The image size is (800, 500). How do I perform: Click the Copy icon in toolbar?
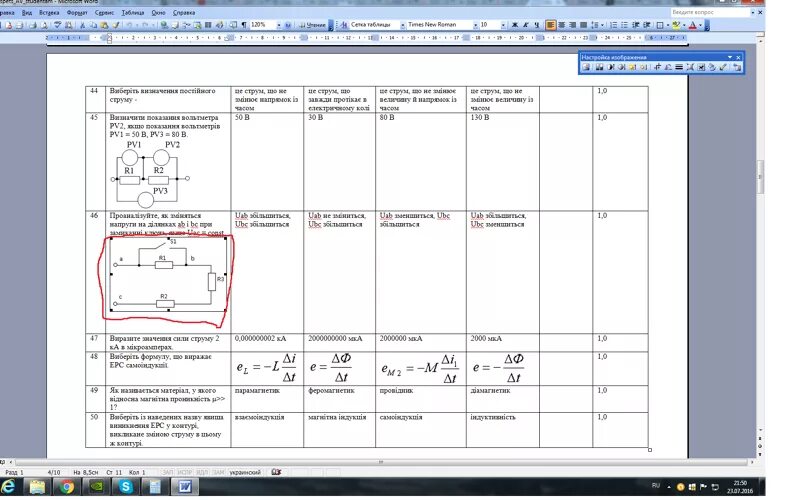93,24
